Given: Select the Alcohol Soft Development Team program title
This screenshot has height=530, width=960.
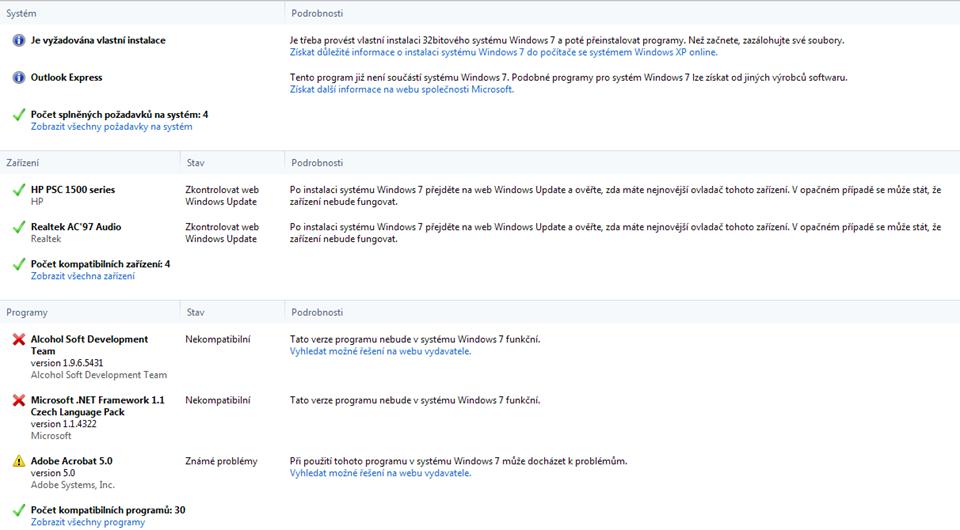Looking at the screenshot, I should click(89, 345).
